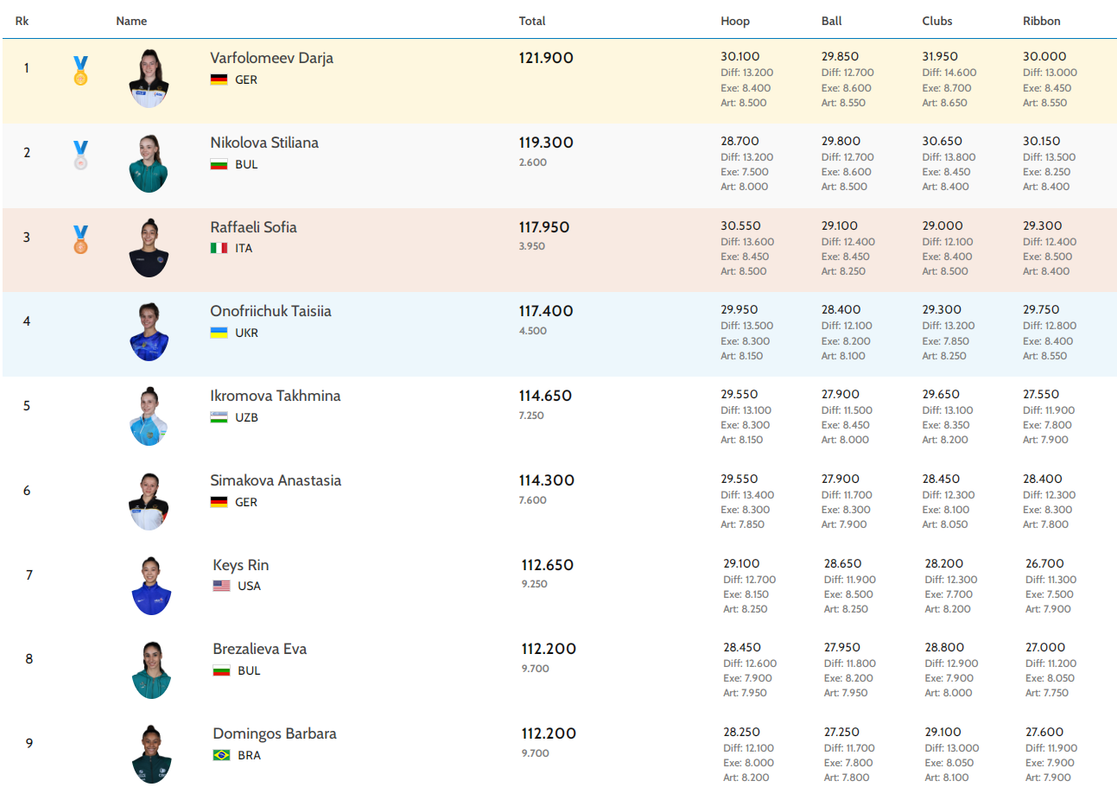
Task: Click Varfolomeev's Clubs Diff: 14.600 value
Action: [949, 73]
